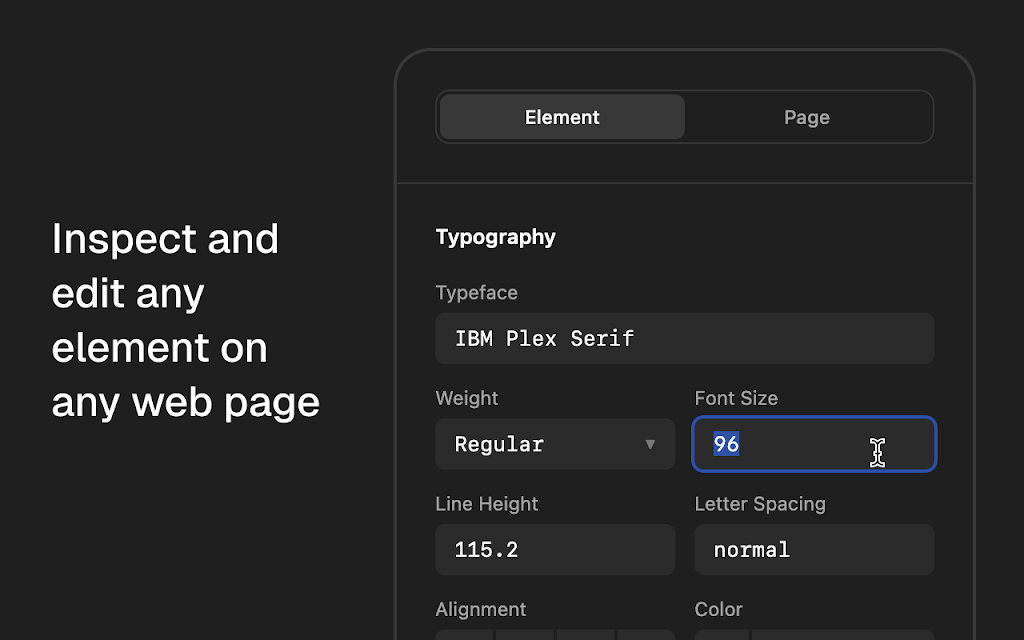
Task: Click the Typography section heading
Action: (495, 237)
